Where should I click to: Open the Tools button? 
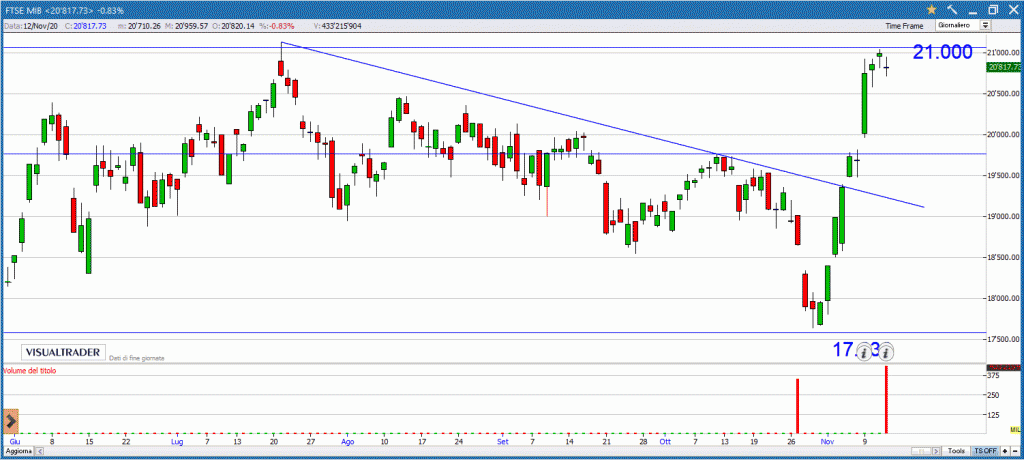coord(956,451)
